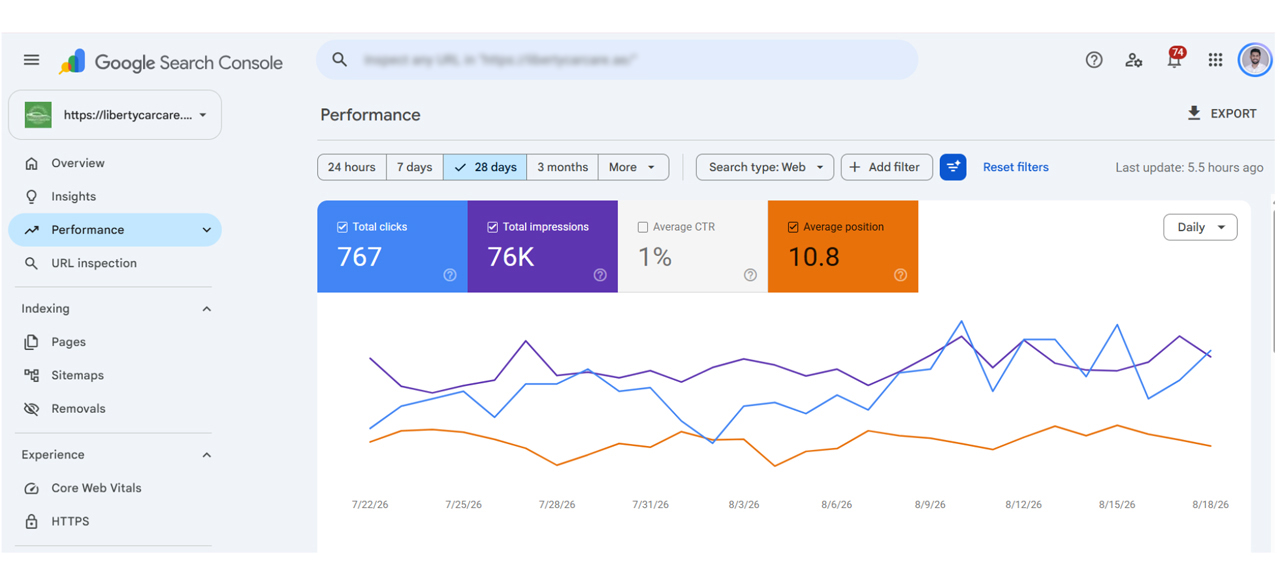The image size is (1280, 572).
Task: Collapse the Experience section
Action: [x=207, y=455]
